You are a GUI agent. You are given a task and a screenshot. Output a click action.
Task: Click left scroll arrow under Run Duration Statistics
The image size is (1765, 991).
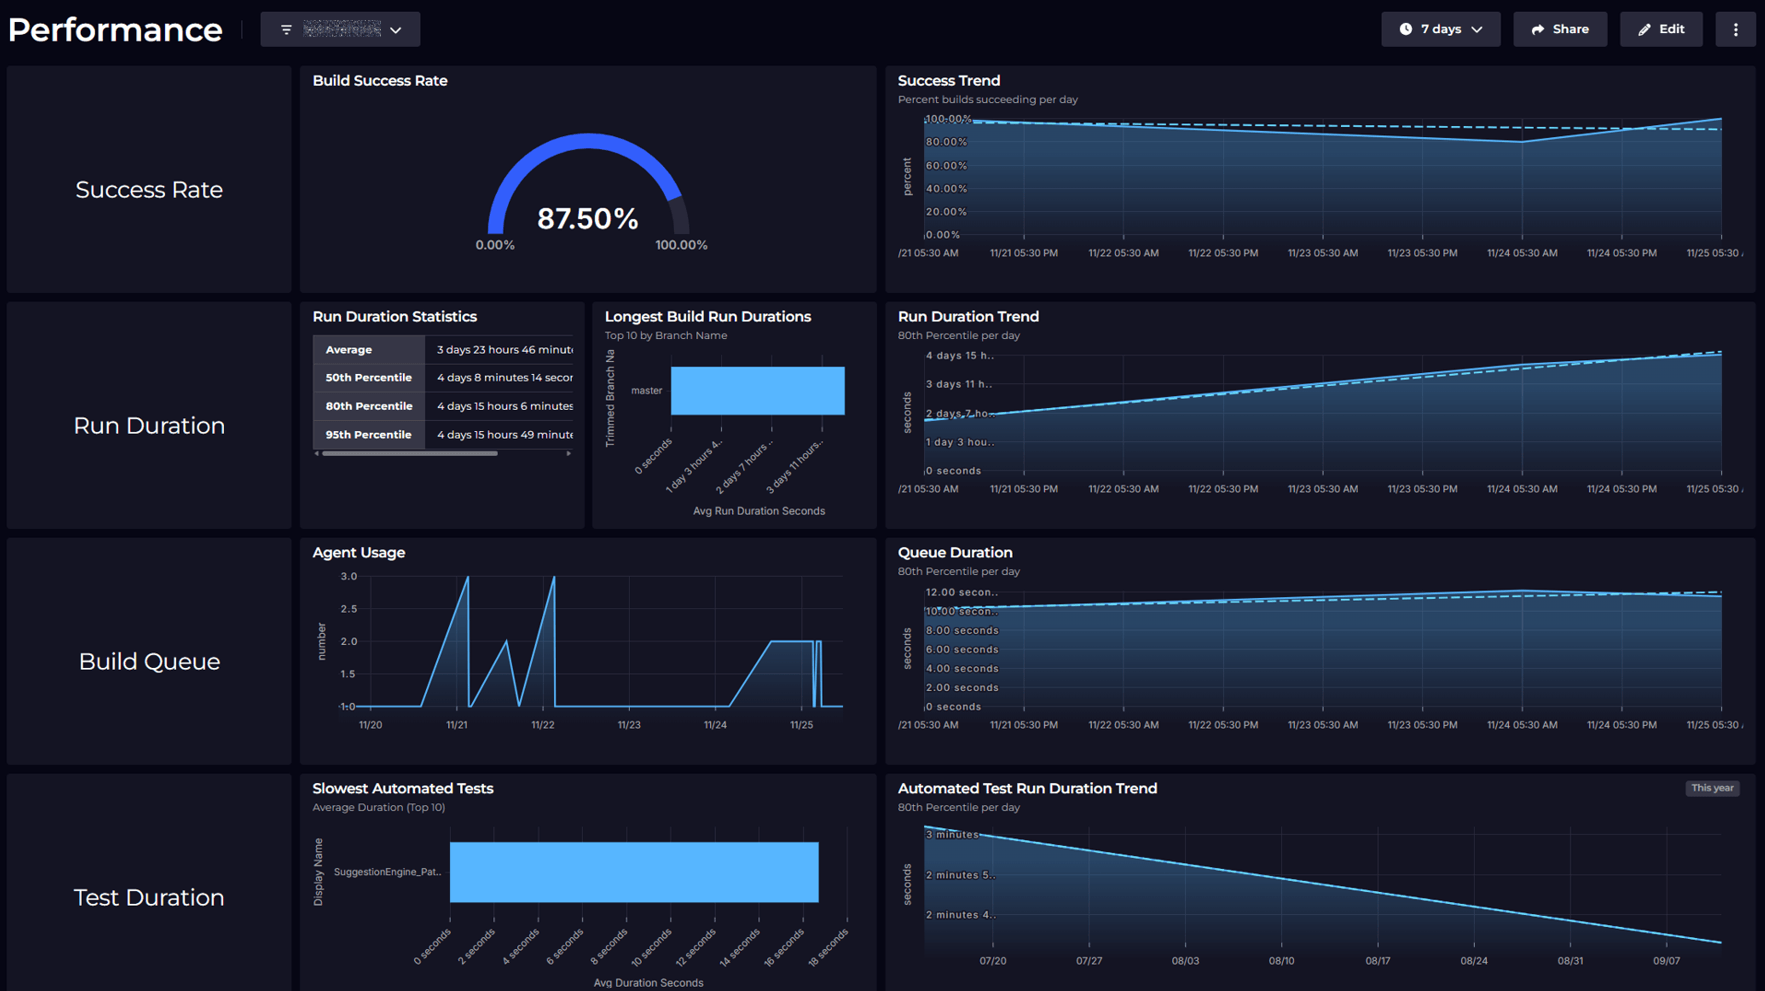click(317, 454)
